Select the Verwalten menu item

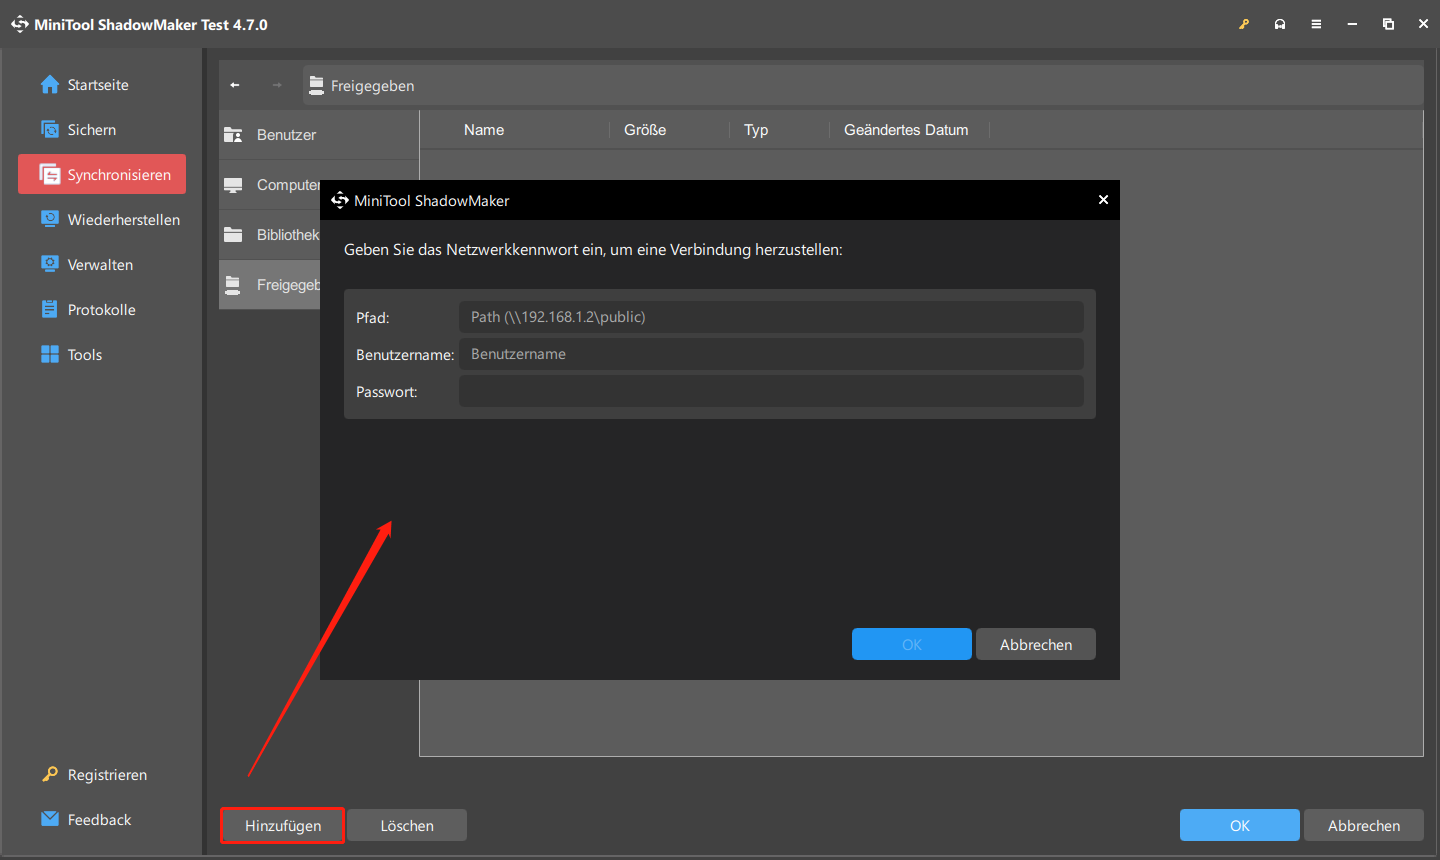click(x=100, y=265)
